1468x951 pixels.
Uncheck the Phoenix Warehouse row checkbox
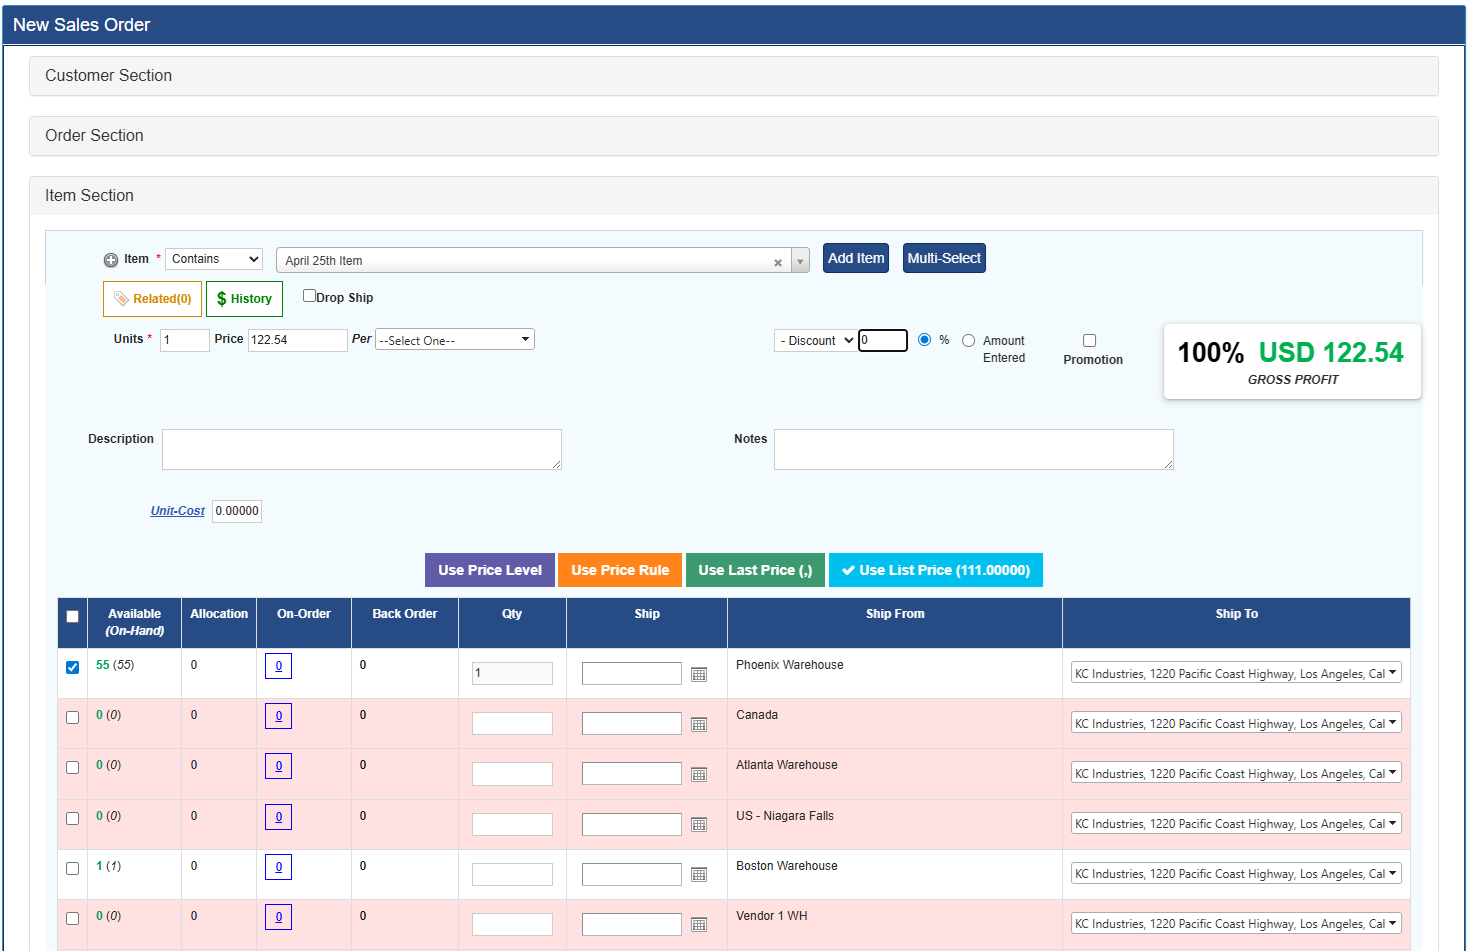coord(72,667)
